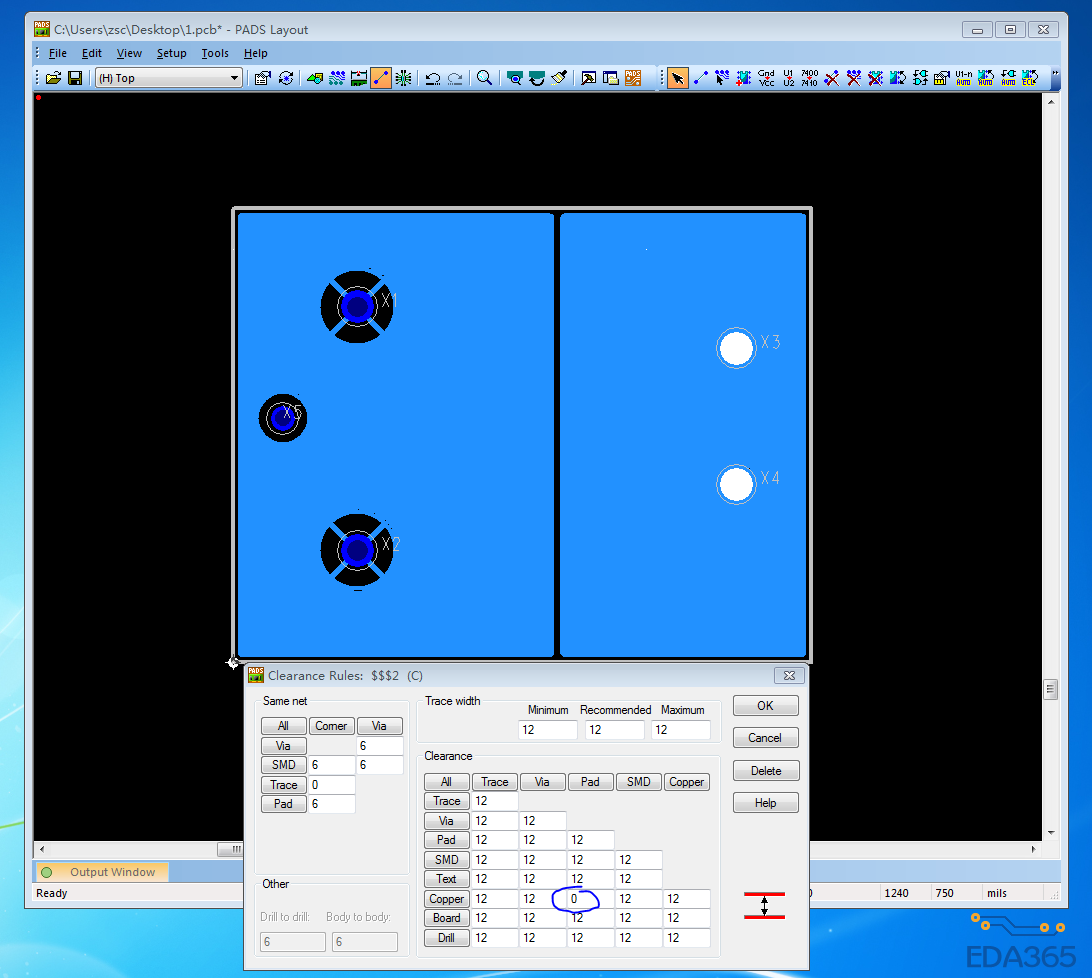The height and width of the screenshot is (978, 1092).
Task: Open the Help menu
Action: pyautogui.click(x=256, y=53)
